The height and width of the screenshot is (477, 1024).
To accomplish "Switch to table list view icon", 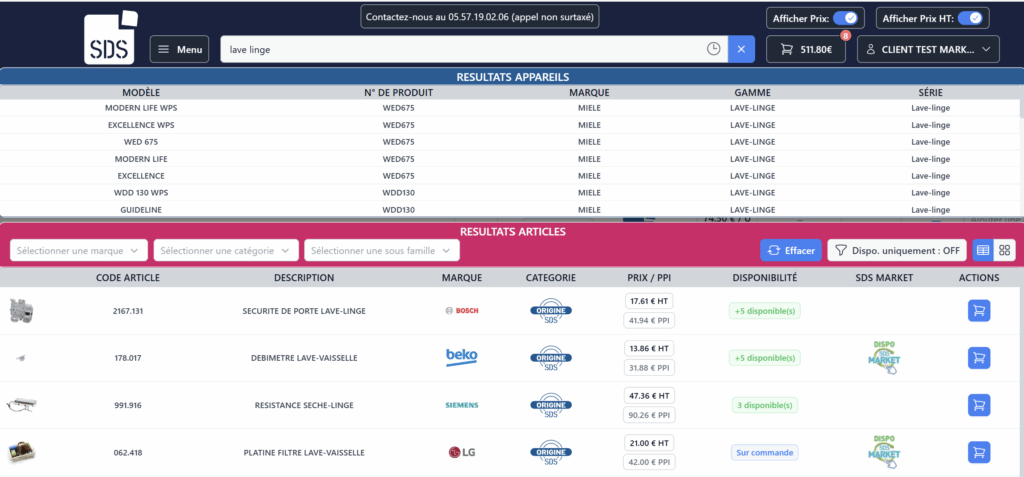I will pos(983,250).
